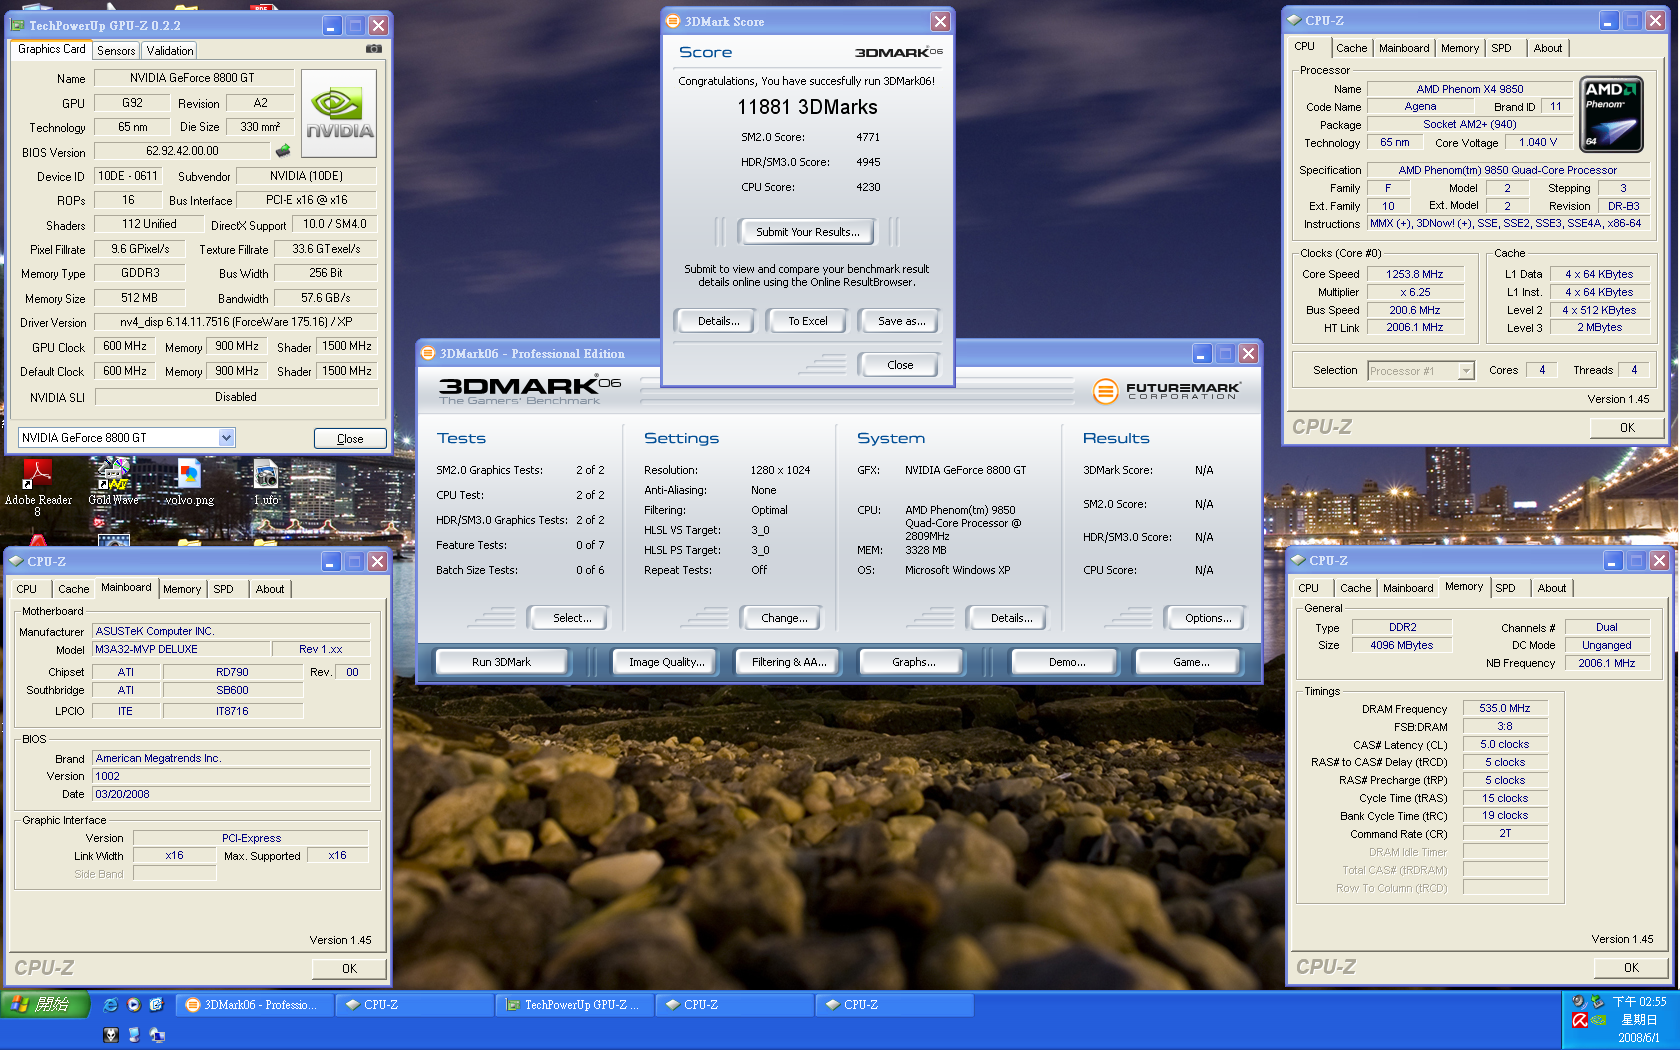Click the Details button in 3DMark Score
The width and height of the screenshot is (1680, 1050).
click(718, 321)
